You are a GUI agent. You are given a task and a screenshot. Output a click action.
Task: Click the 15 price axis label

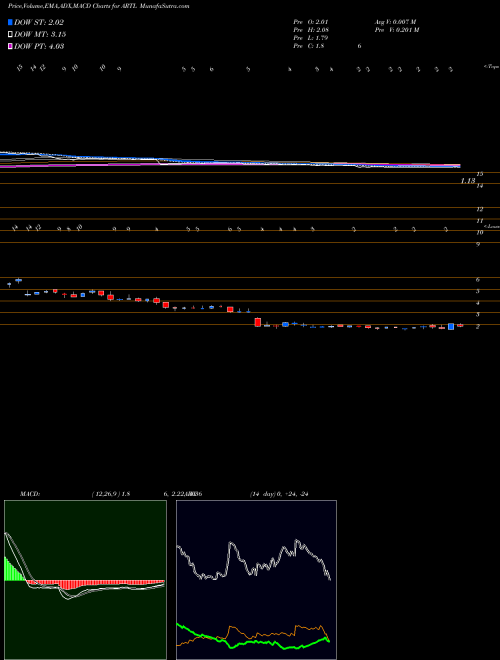click(x=479, y=173)
